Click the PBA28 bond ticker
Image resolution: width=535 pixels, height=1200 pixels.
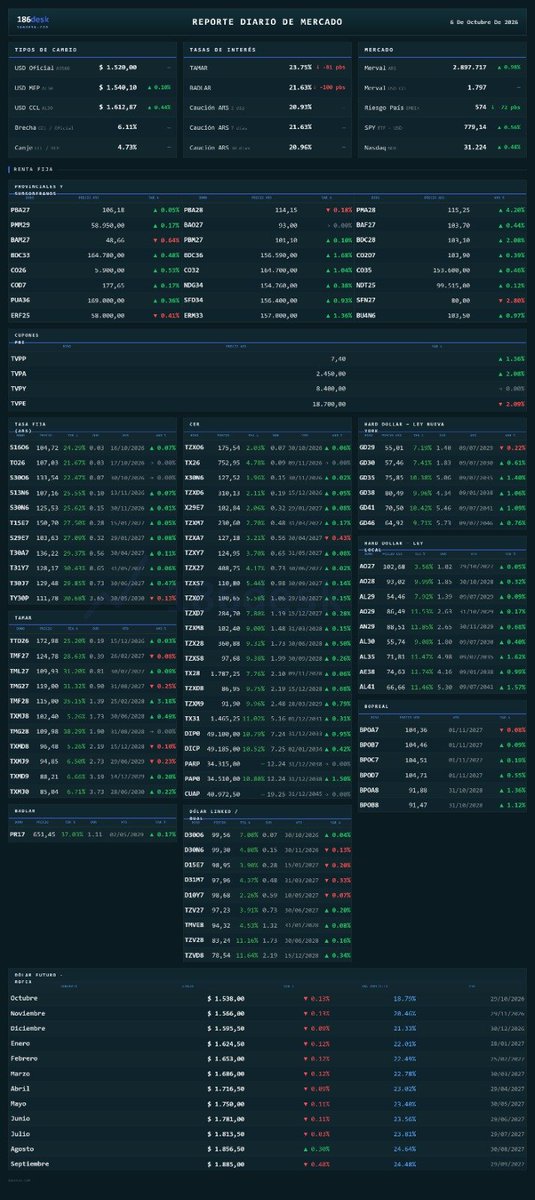pos(194,210)
